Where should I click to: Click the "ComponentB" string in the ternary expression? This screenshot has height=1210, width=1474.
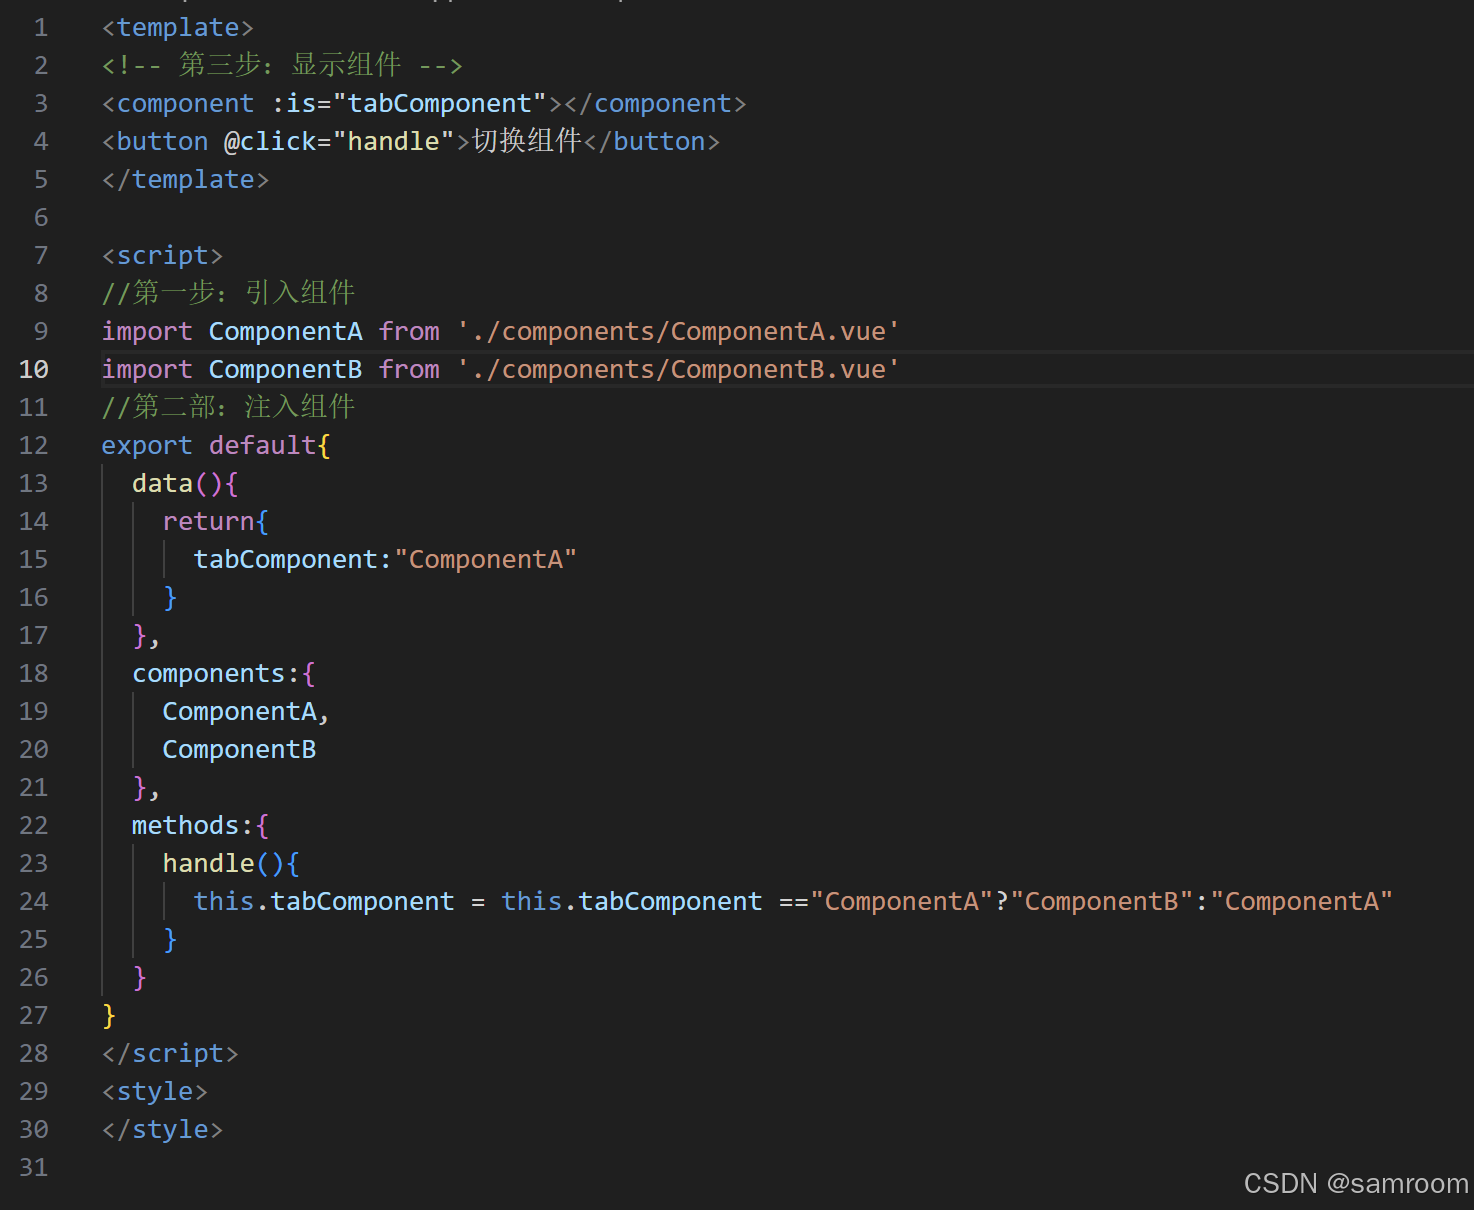1101,902
